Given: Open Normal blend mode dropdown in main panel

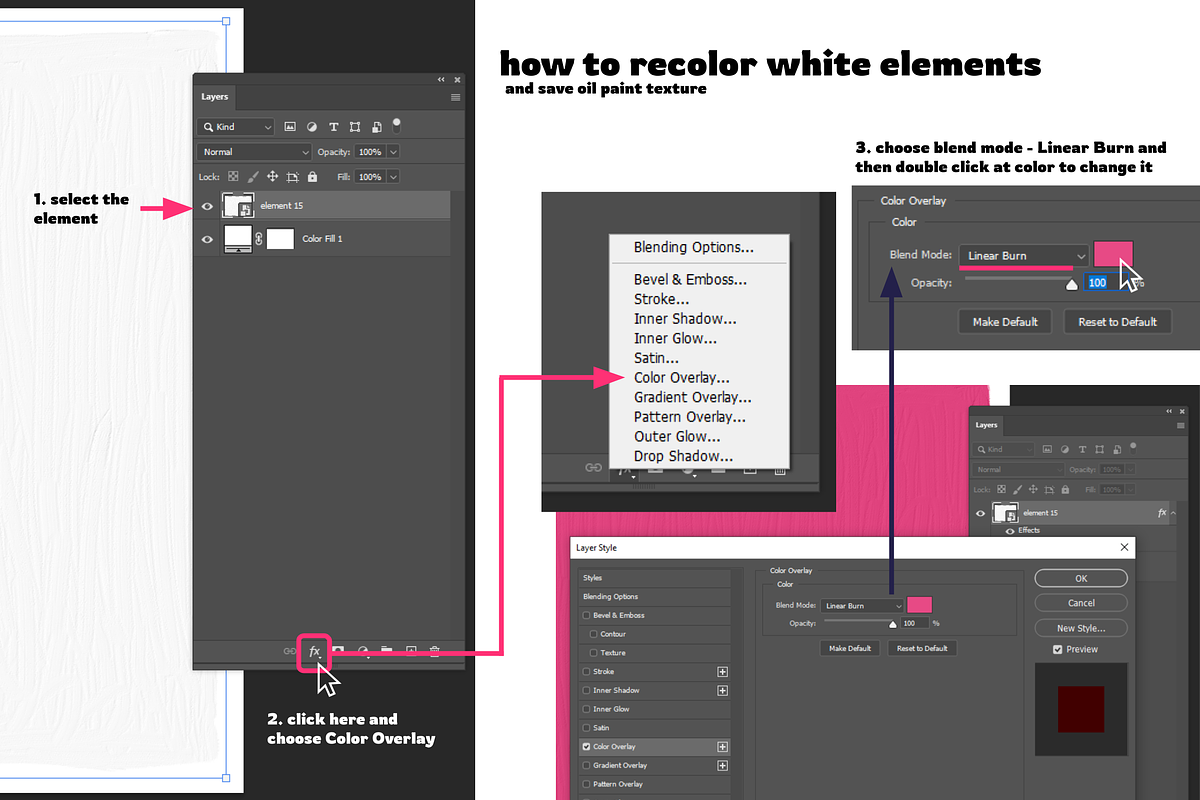Looking at the screenshot, I should [255, 152].
